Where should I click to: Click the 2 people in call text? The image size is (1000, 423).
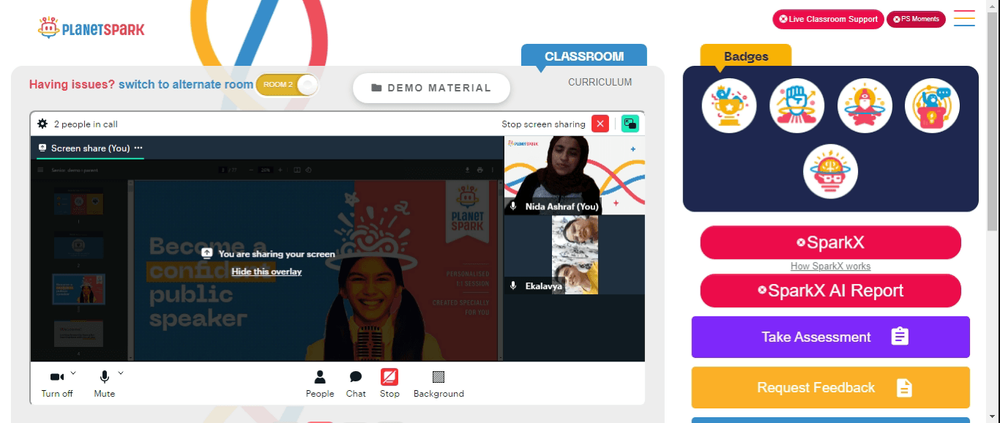tap(85, 124)
